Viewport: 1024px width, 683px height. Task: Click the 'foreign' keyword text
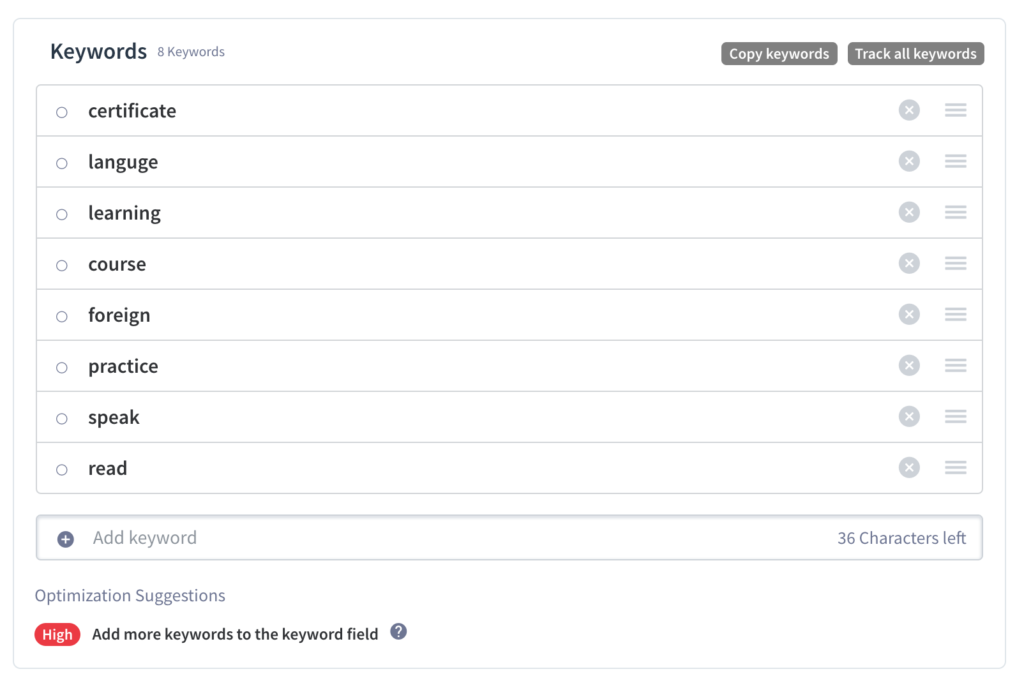coord(119,315)
